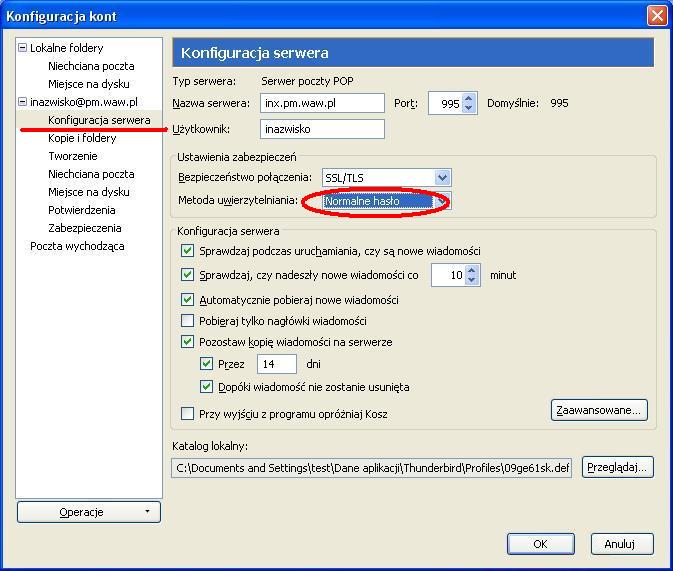
Task: Click the Nazwa serwera text field
Action: 322,103
